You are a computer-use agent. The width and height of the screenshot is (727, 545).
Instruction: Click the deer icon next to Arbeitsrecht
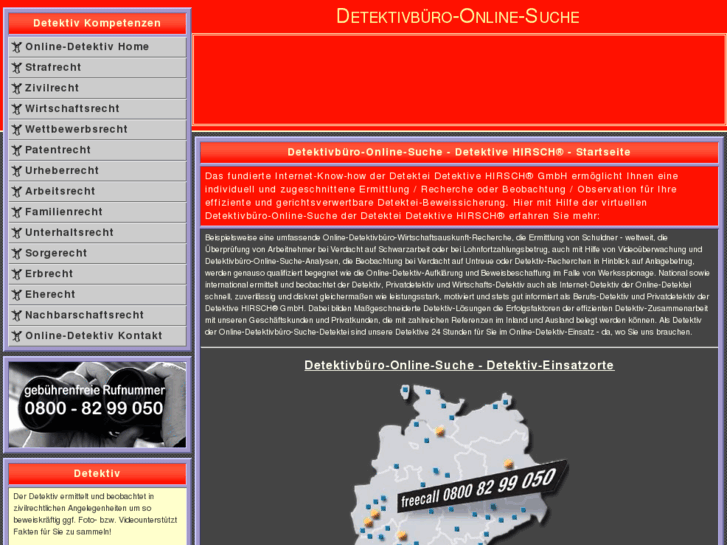point(17,192)
